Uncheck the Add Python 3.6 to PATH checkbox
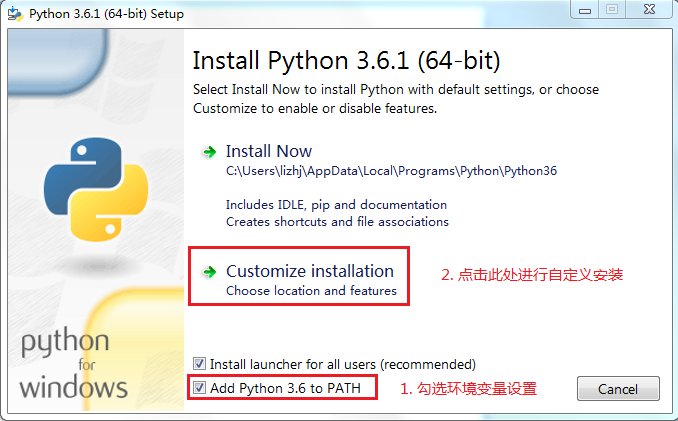This screenshot has width=678, height=421. point(200,388)
